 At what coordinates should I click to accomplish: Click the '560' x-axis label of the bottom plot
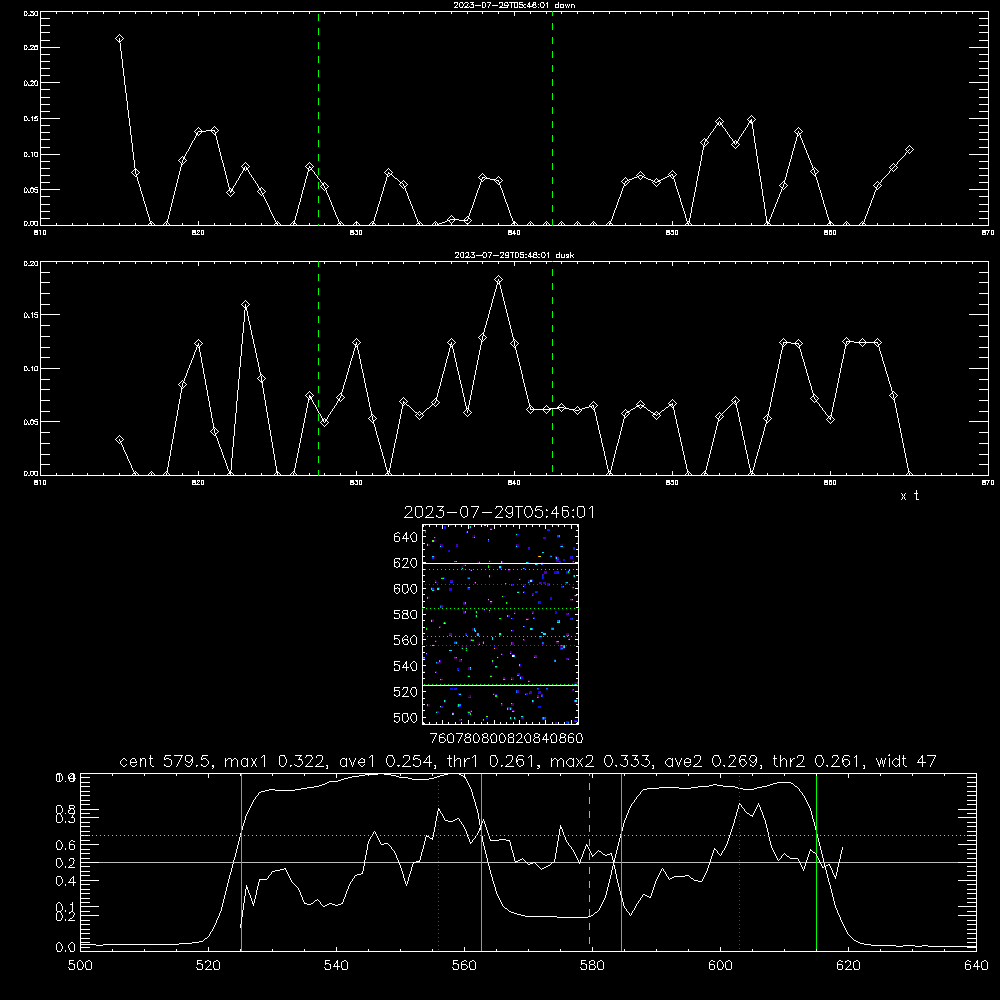[x=464, y=966]
